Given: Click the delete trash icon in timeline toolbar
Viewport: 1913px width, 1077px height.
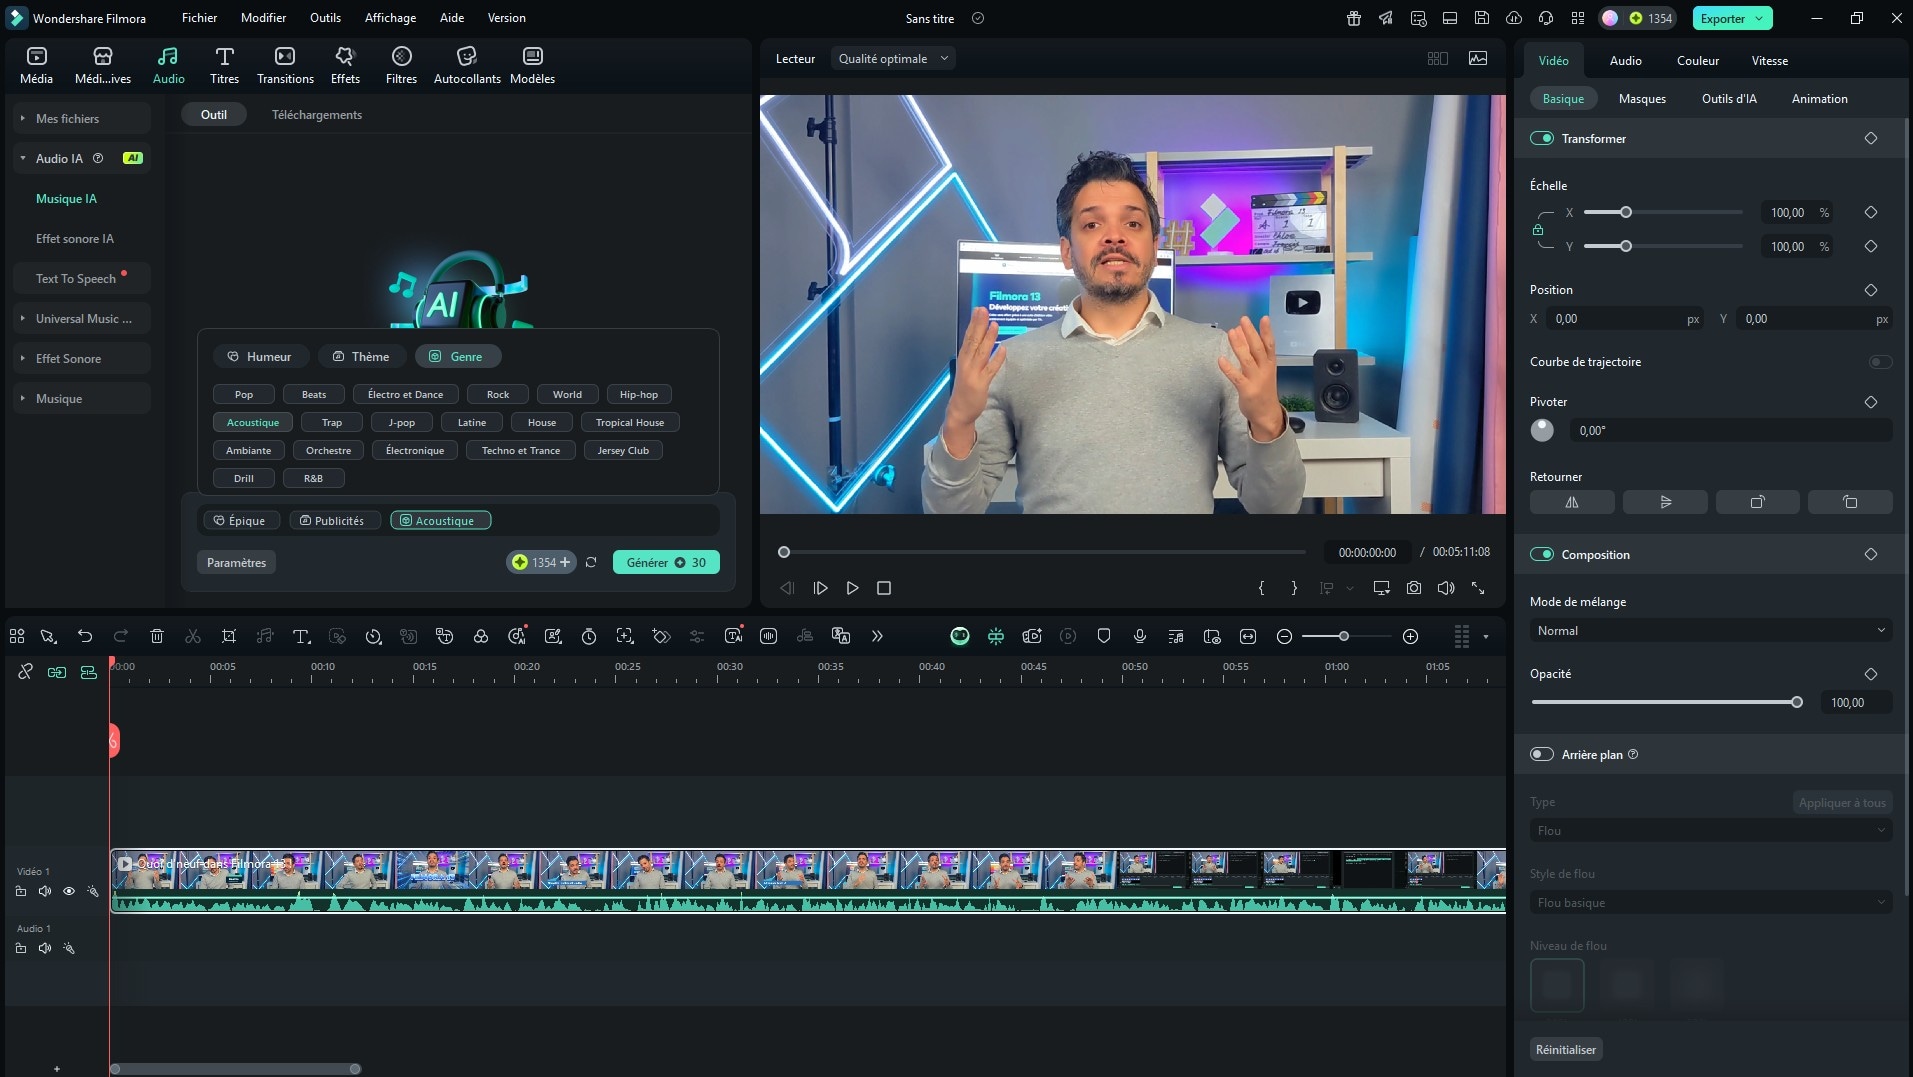Looking at the screenshot, I should pos(157,636).
